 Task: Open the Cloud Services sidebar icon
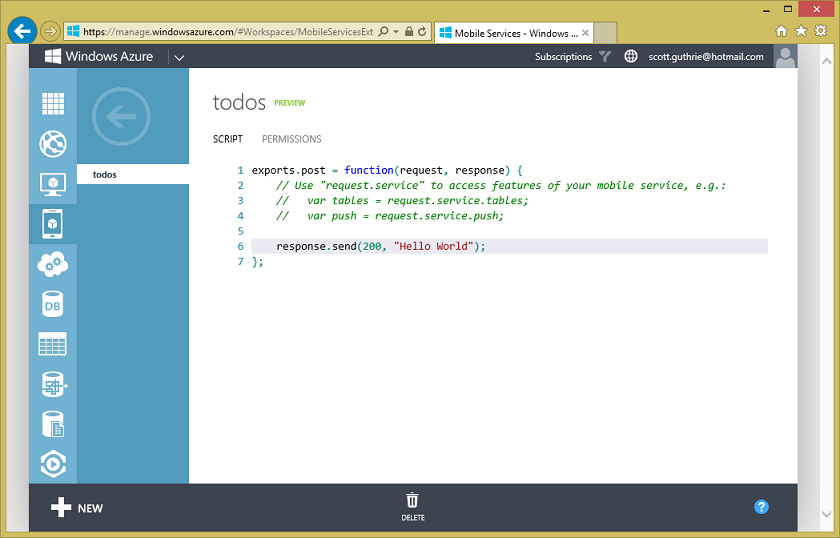pos(53,264)
